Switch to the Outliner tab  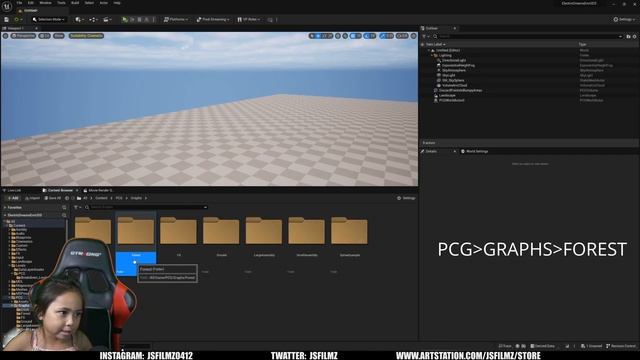pyautogui.click(x=432, y=28)
